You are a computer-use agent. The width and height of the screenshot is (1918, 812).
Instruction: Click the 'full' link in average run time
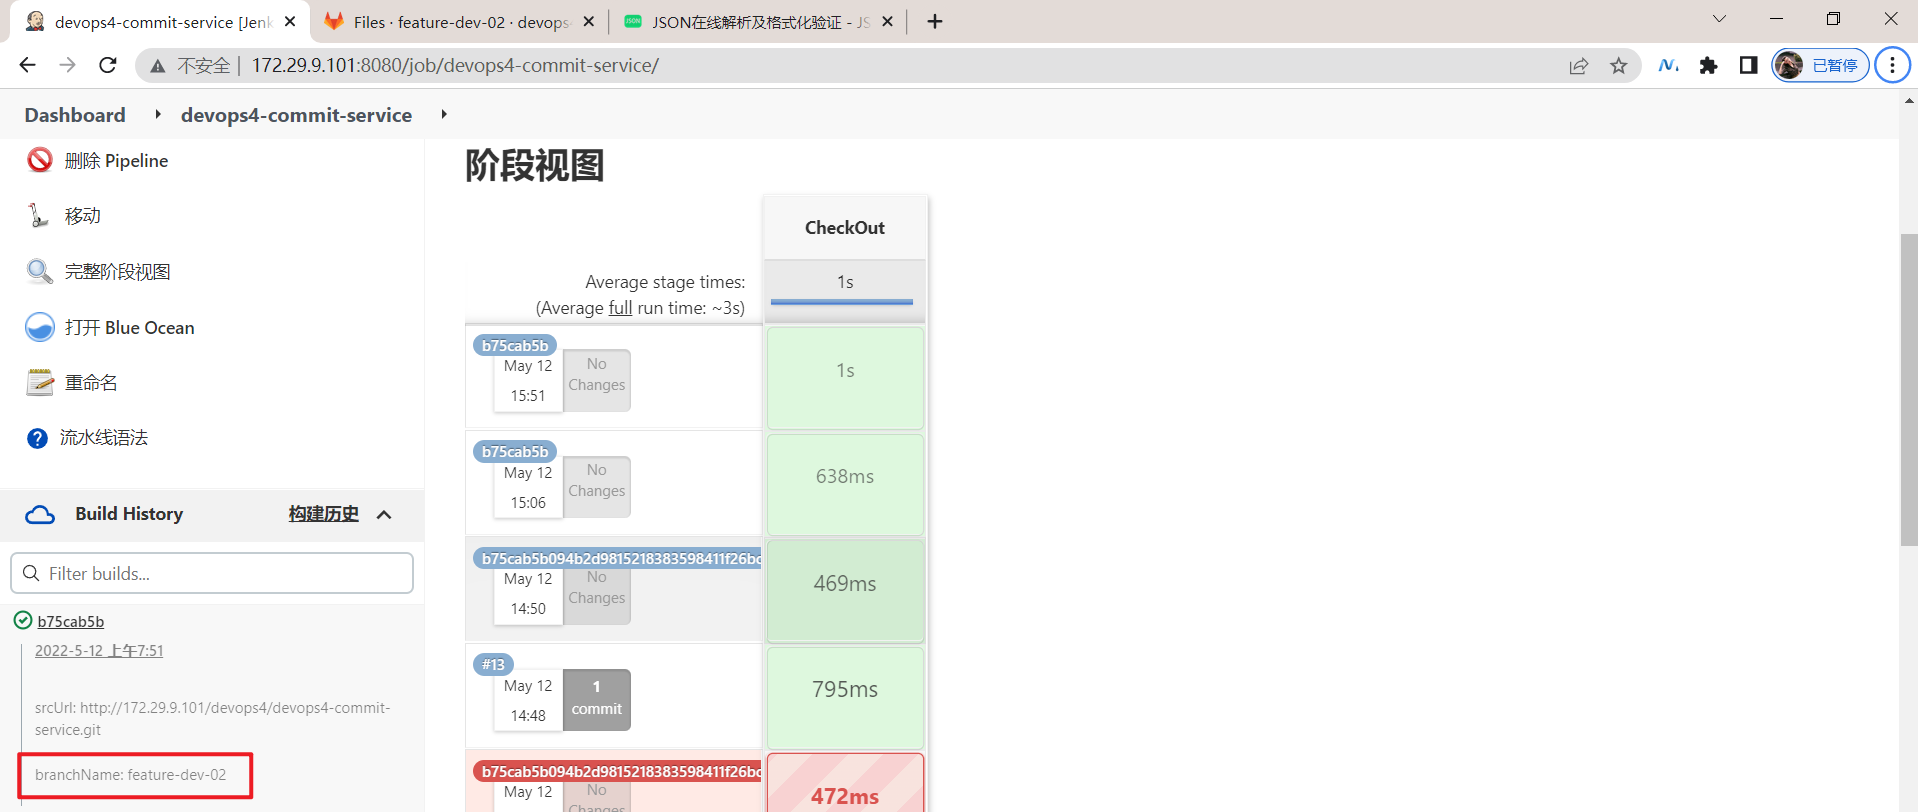(620, 308)
